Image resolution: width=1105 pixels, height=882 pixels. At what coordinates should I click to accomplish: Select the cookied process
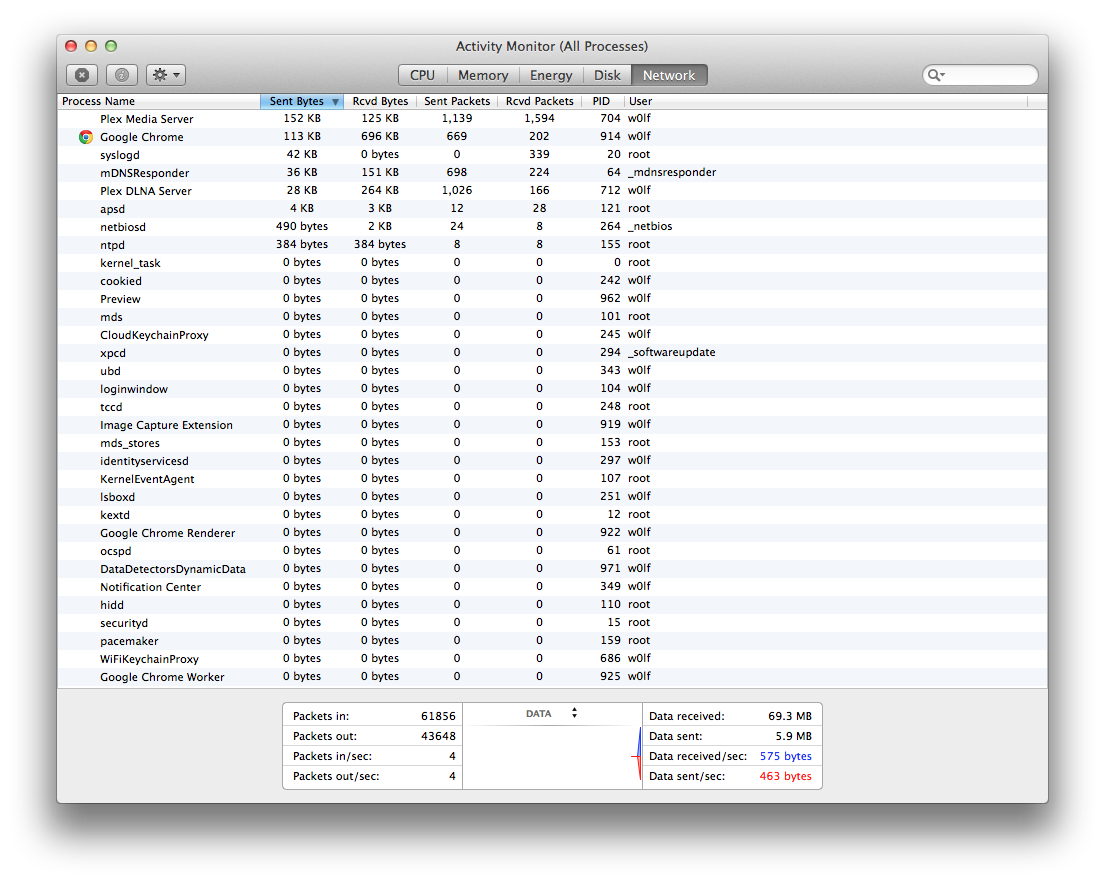tap(552, 280)
